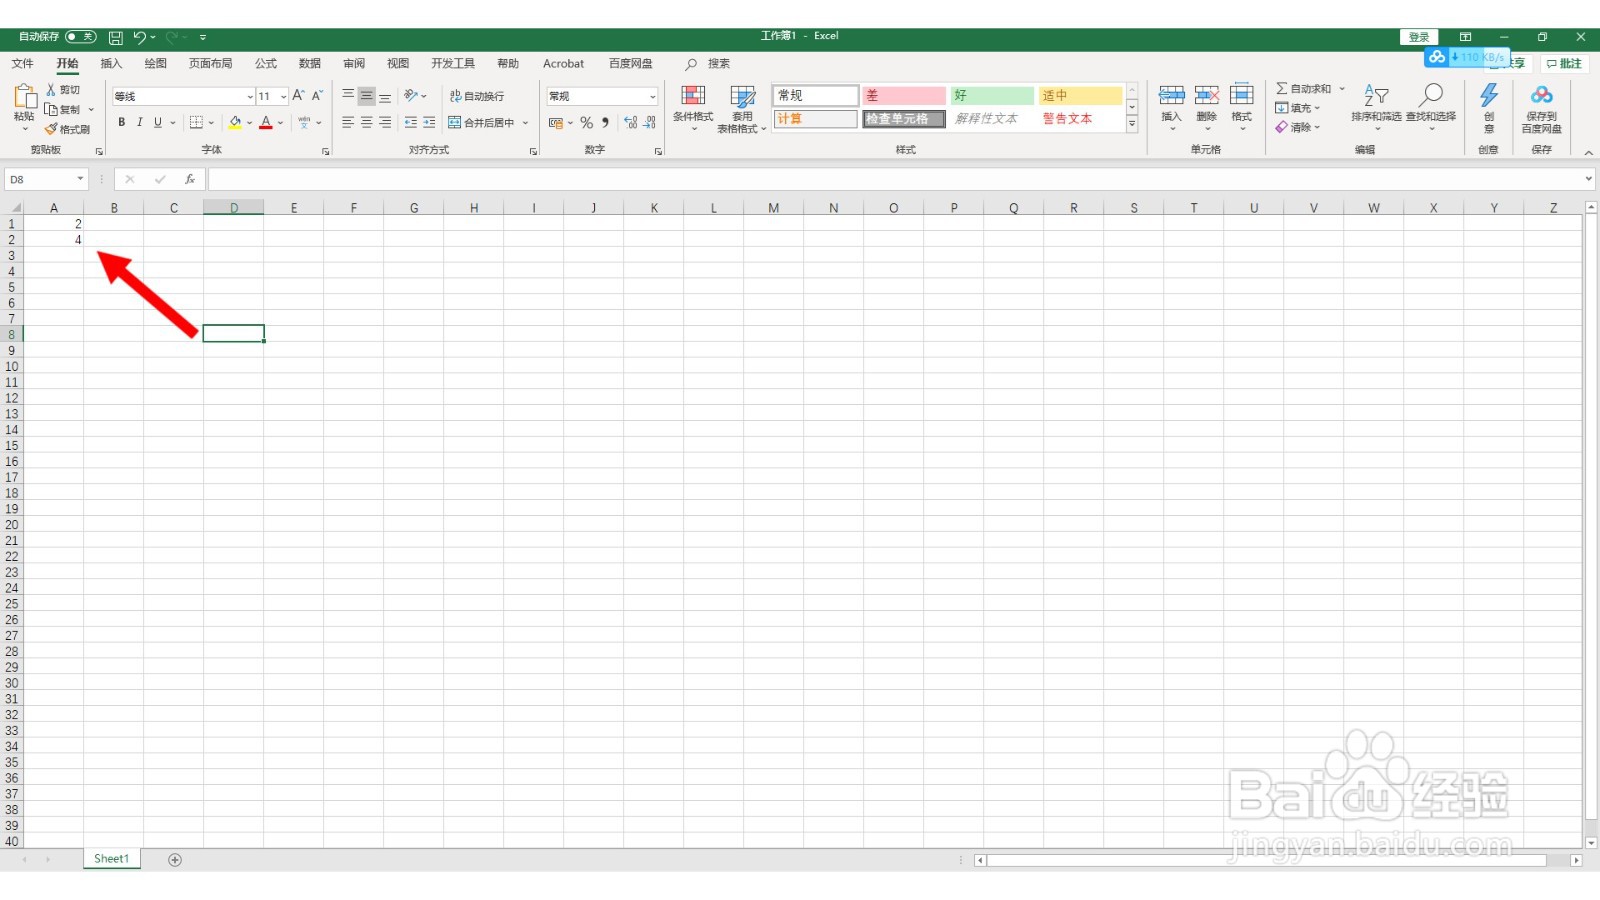Image resolution: width=1600 pixels, height=900 pixels.
Task: Center text horizontally
Action: [x=367, y=122]
